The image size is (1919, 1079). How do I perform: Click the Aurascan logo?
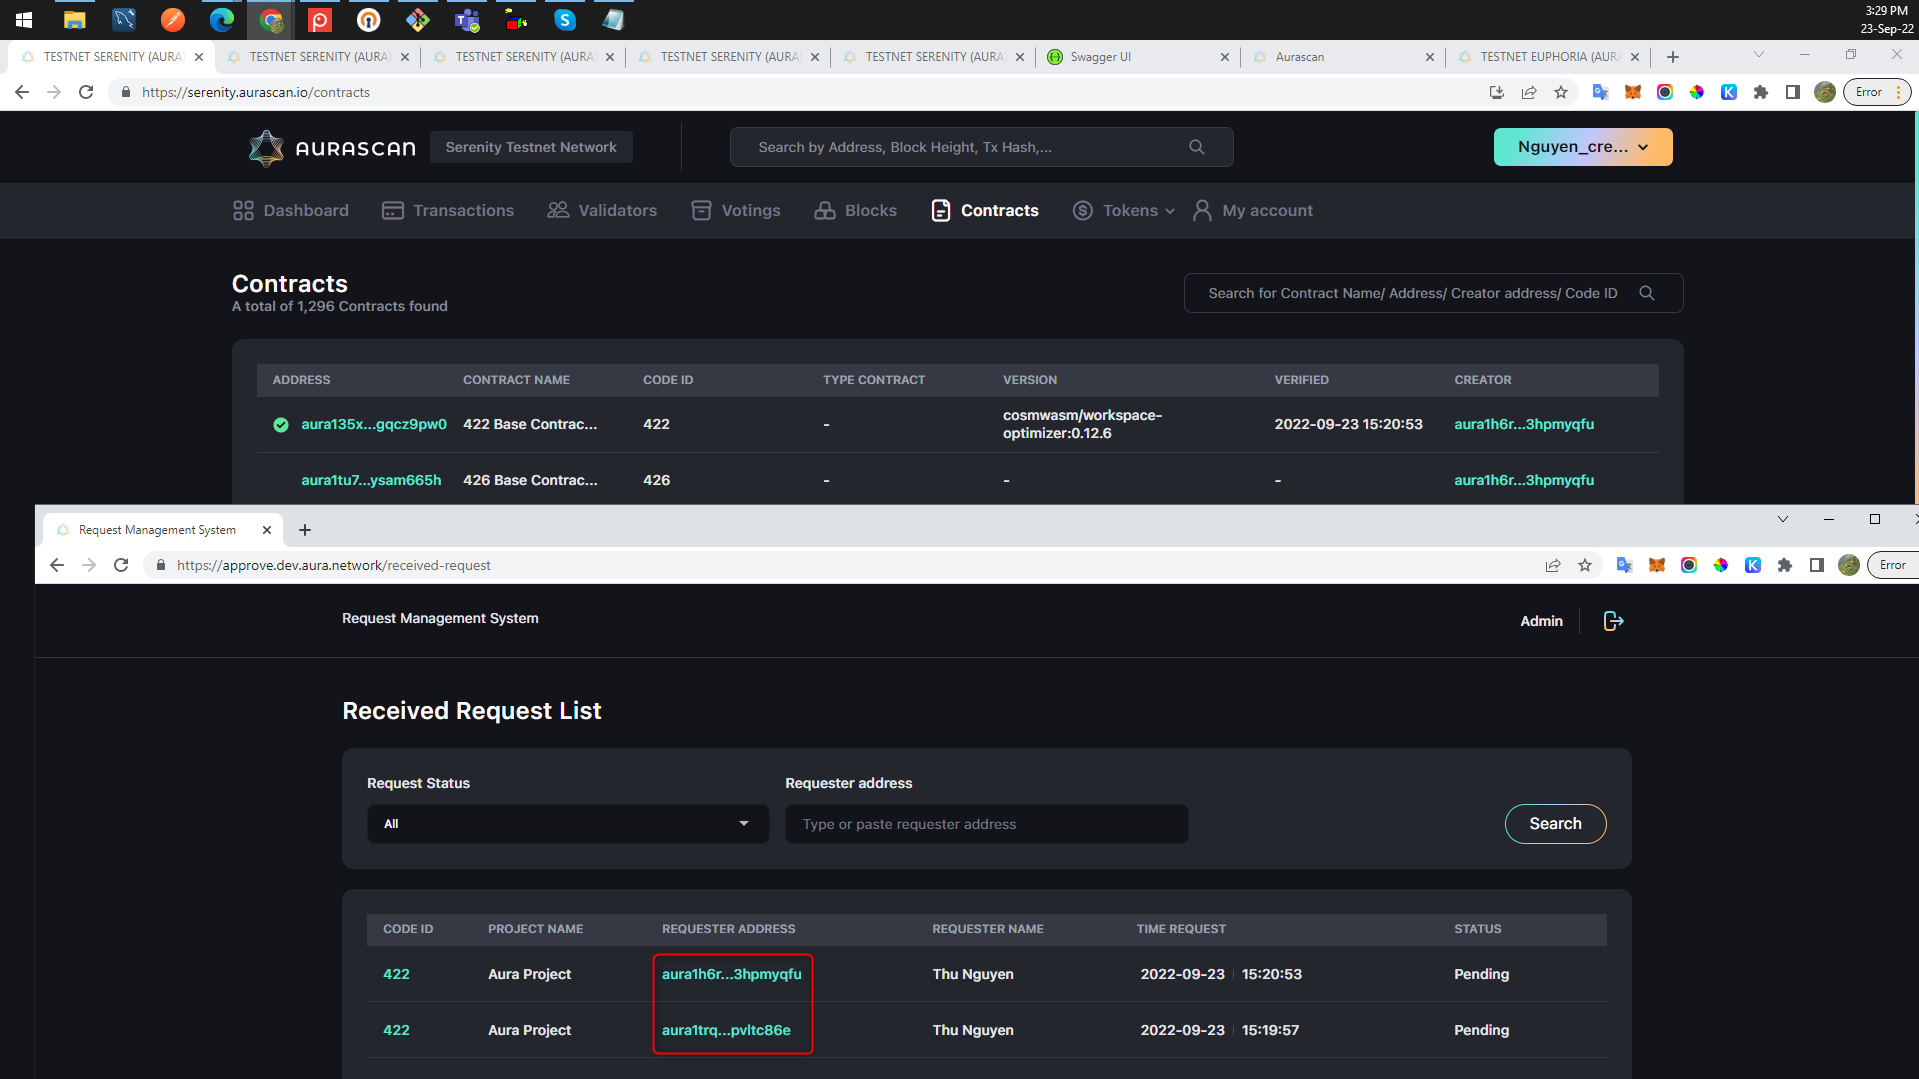330,147
